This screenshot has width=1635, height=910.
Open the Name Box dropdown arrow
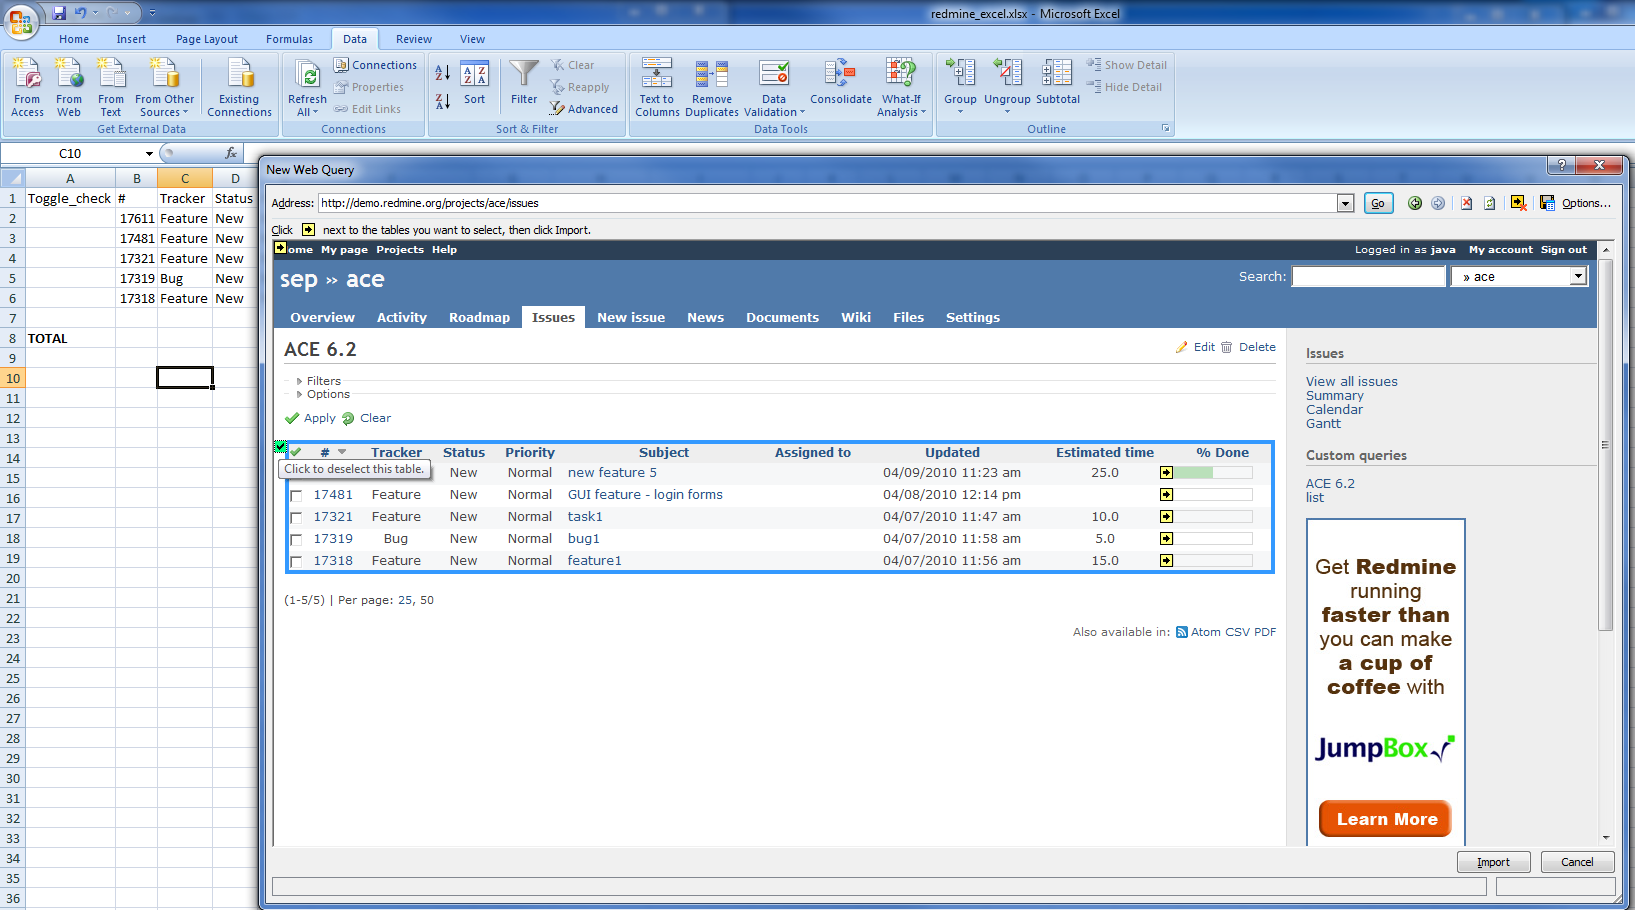point(149,154)
